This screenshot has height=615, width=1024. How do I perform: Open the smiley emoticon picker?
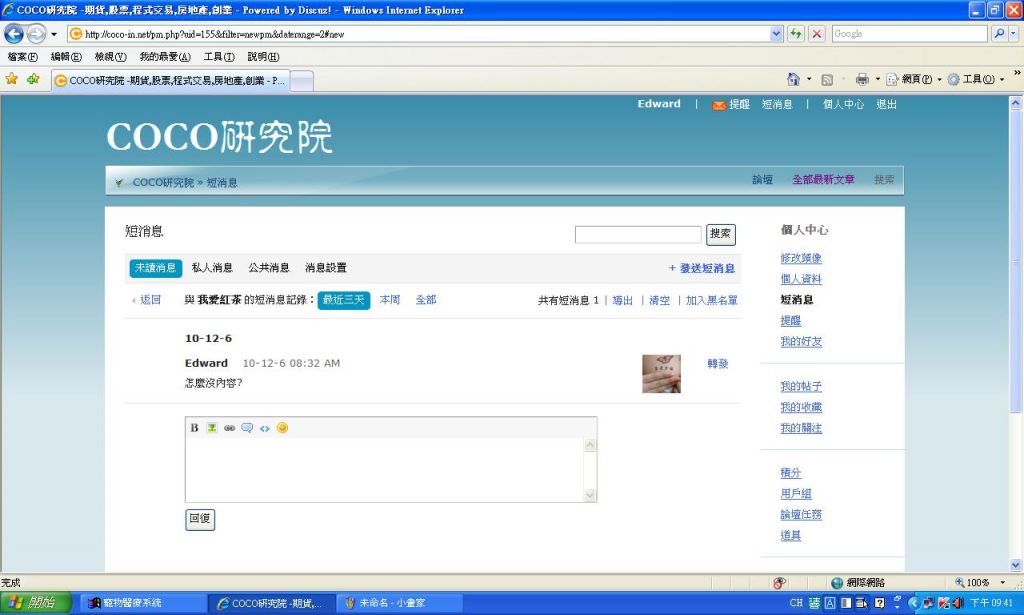(x=282, y=428)
